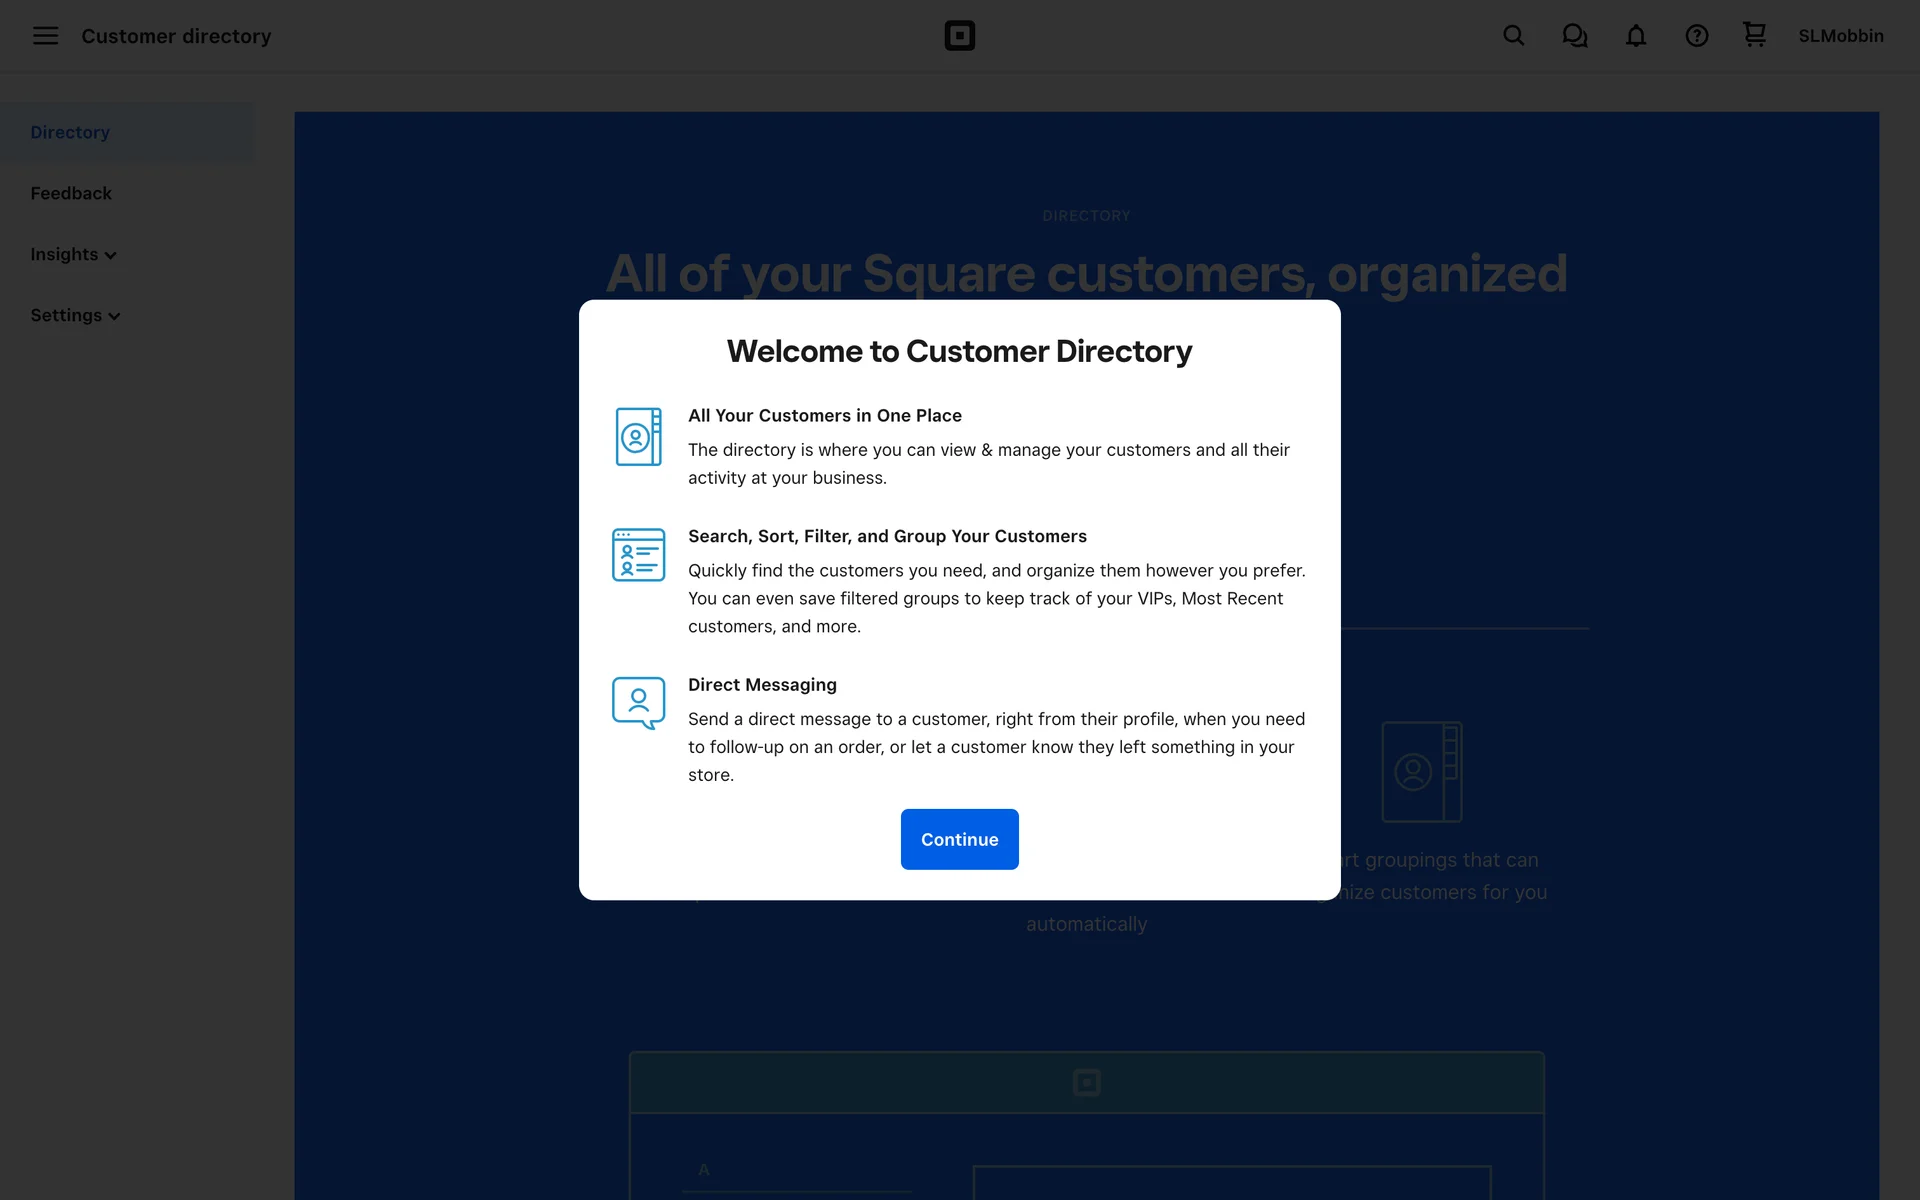
Task: Click the Square logo in header
Action: pos(959,36)
